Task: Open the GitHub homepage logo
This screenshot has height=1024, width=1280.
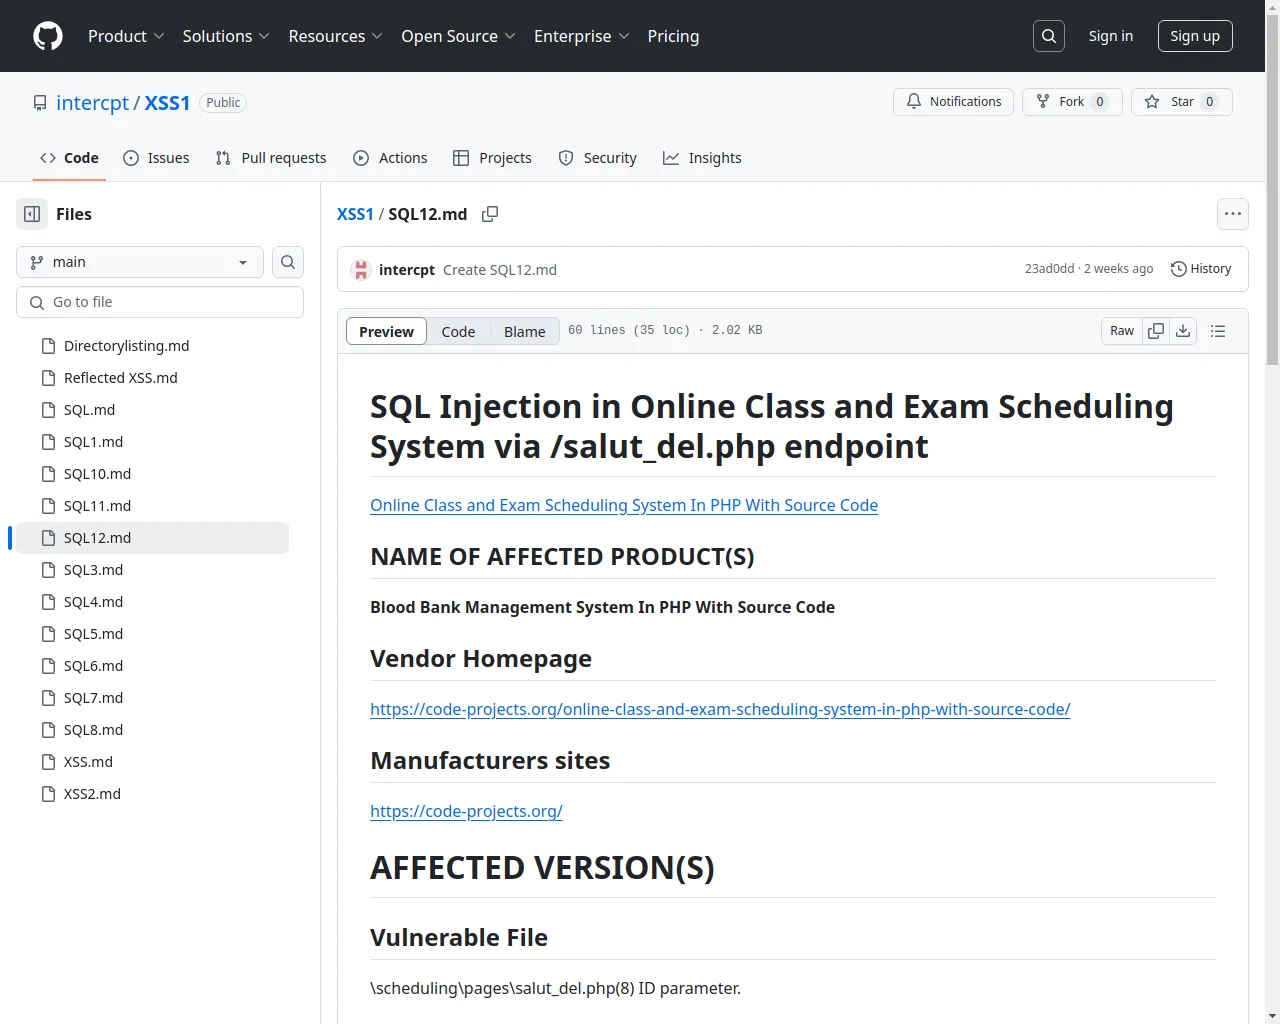Action: point(48,36)
